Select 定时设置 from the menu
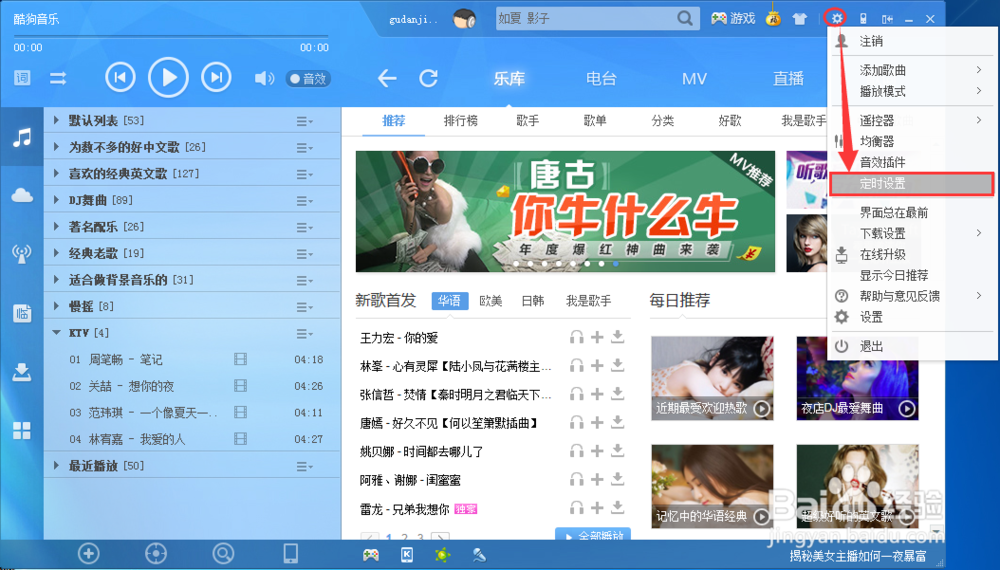The height and width of the screenshot is (570, 1000). click(x=911, y=184)
